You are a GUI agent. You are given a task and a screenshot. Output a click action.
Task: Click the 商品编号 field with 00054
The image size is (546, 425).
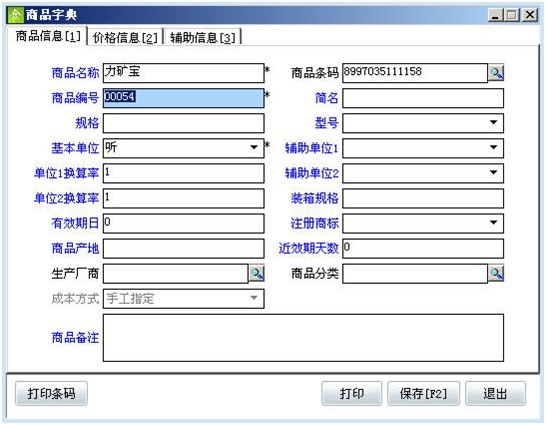[x=184, y=98]
